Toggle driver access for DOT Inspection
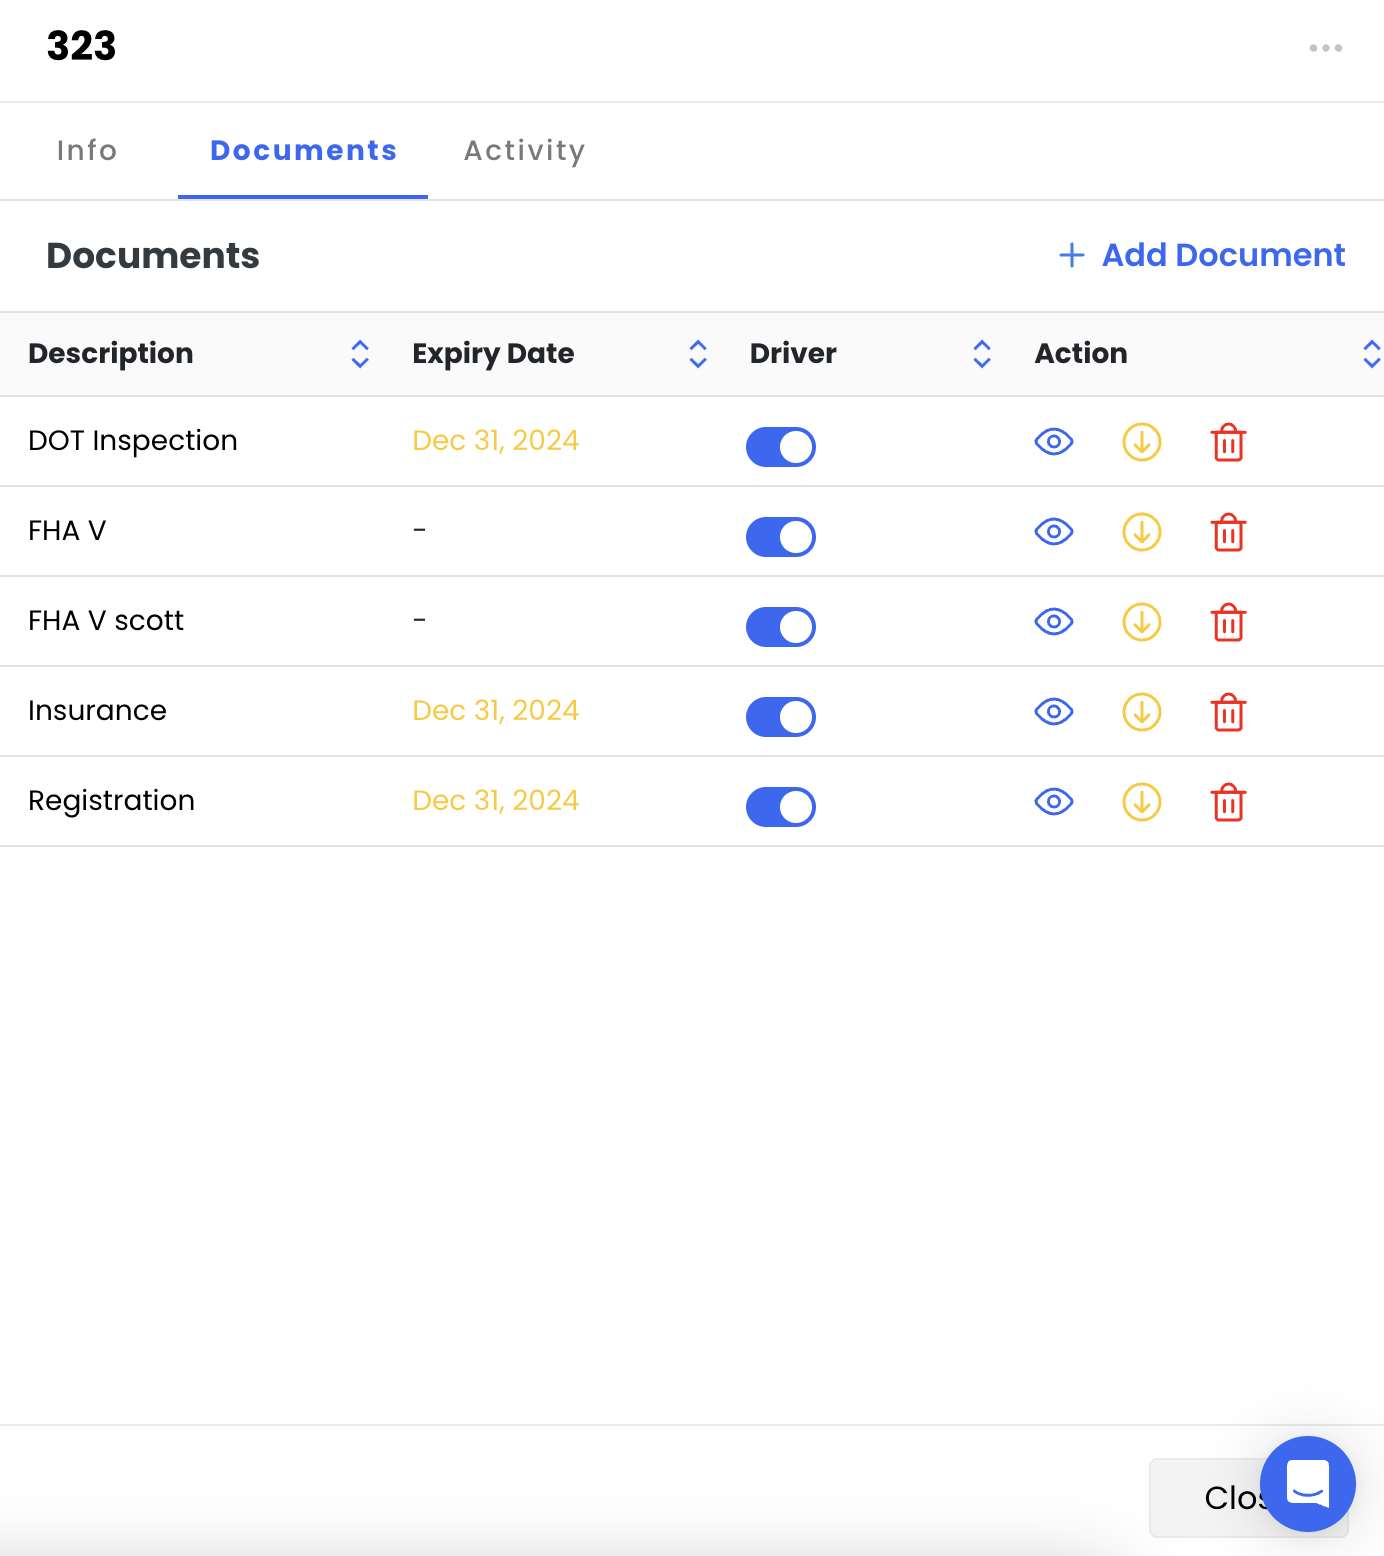This screenshot has width=1384, height=1556. pyautogui.click(x=781, y=447)
